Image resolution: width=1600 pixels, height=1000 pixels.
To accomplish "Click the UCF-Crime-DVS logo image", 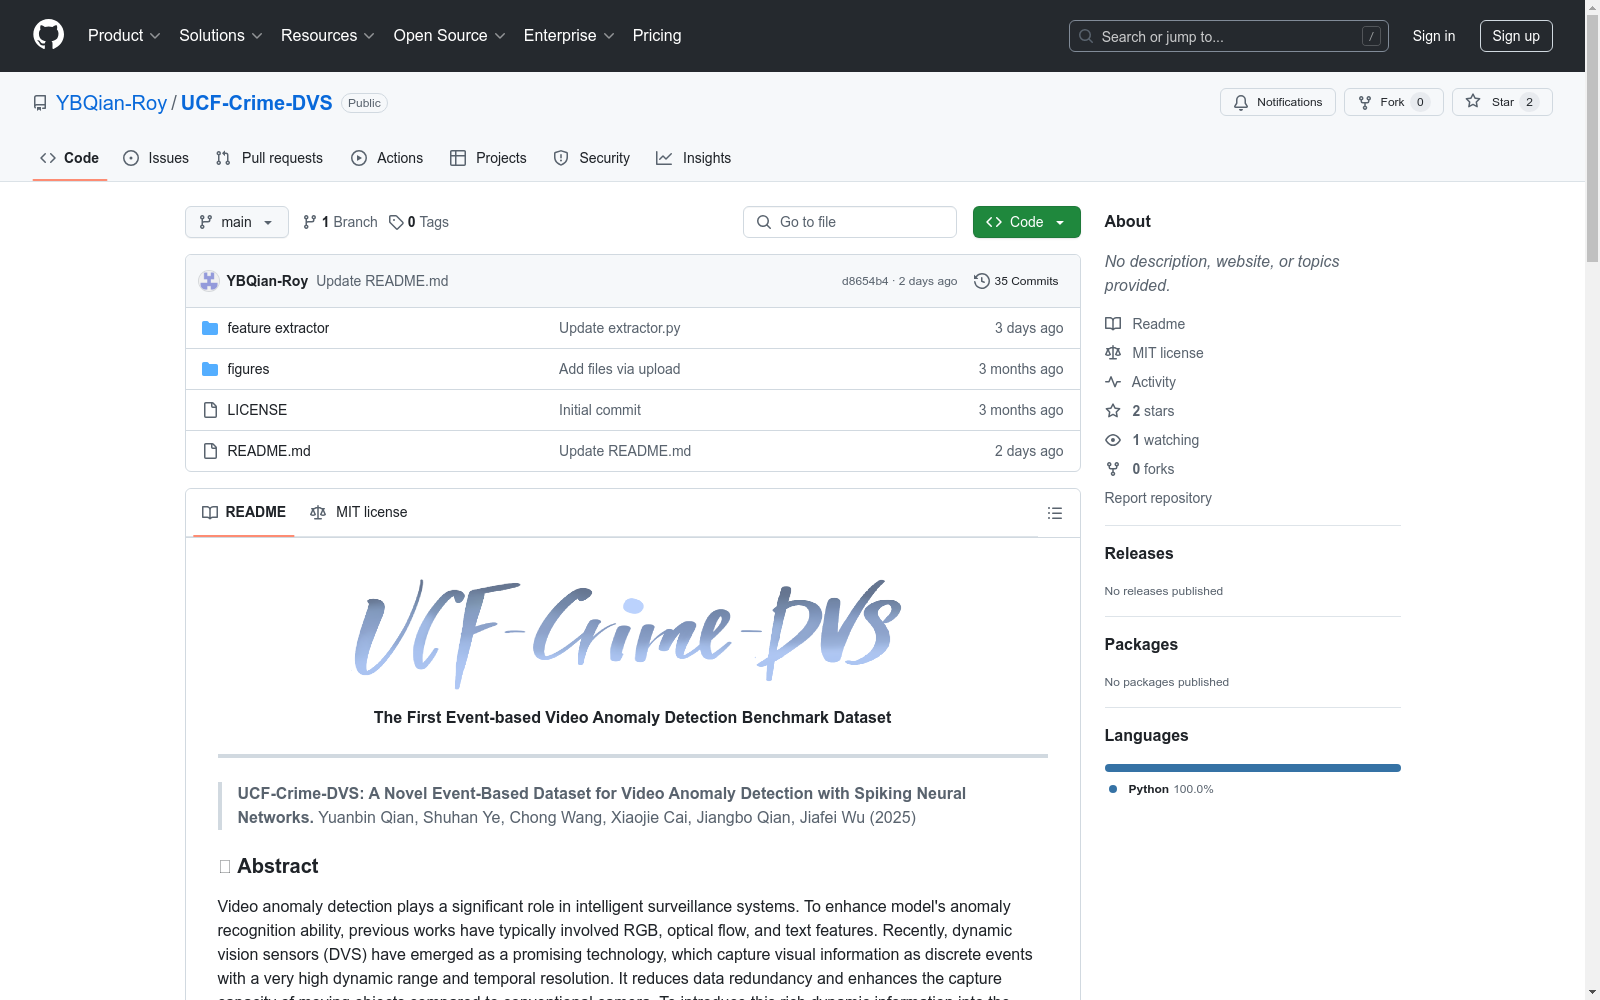I will pyautogui.click(x=629, y=634).
